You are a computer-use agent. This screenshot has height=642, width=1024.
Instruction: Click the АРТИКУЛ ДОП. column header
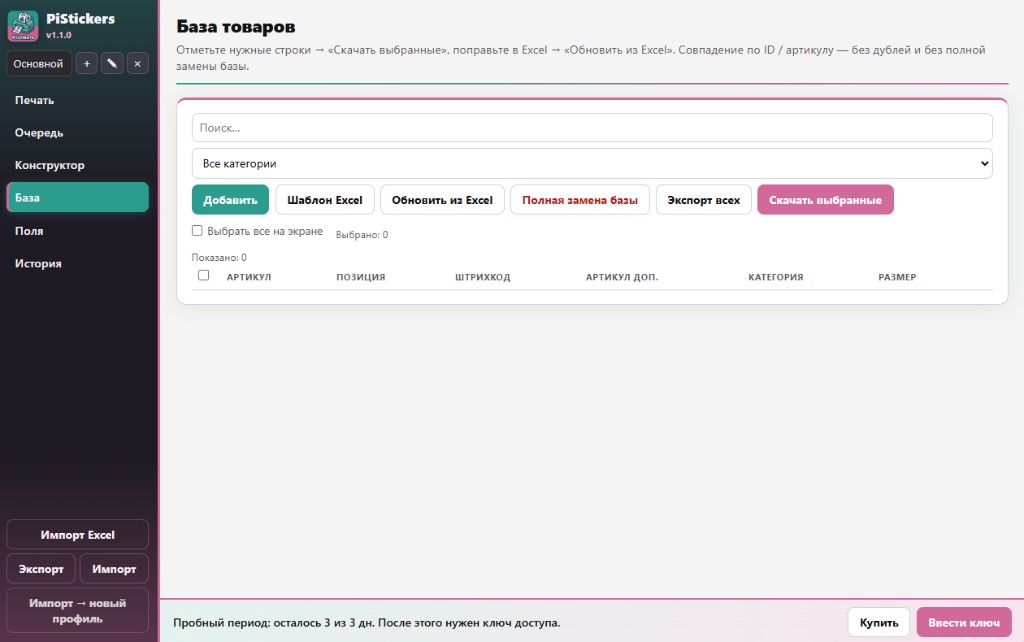coord(622,277)
